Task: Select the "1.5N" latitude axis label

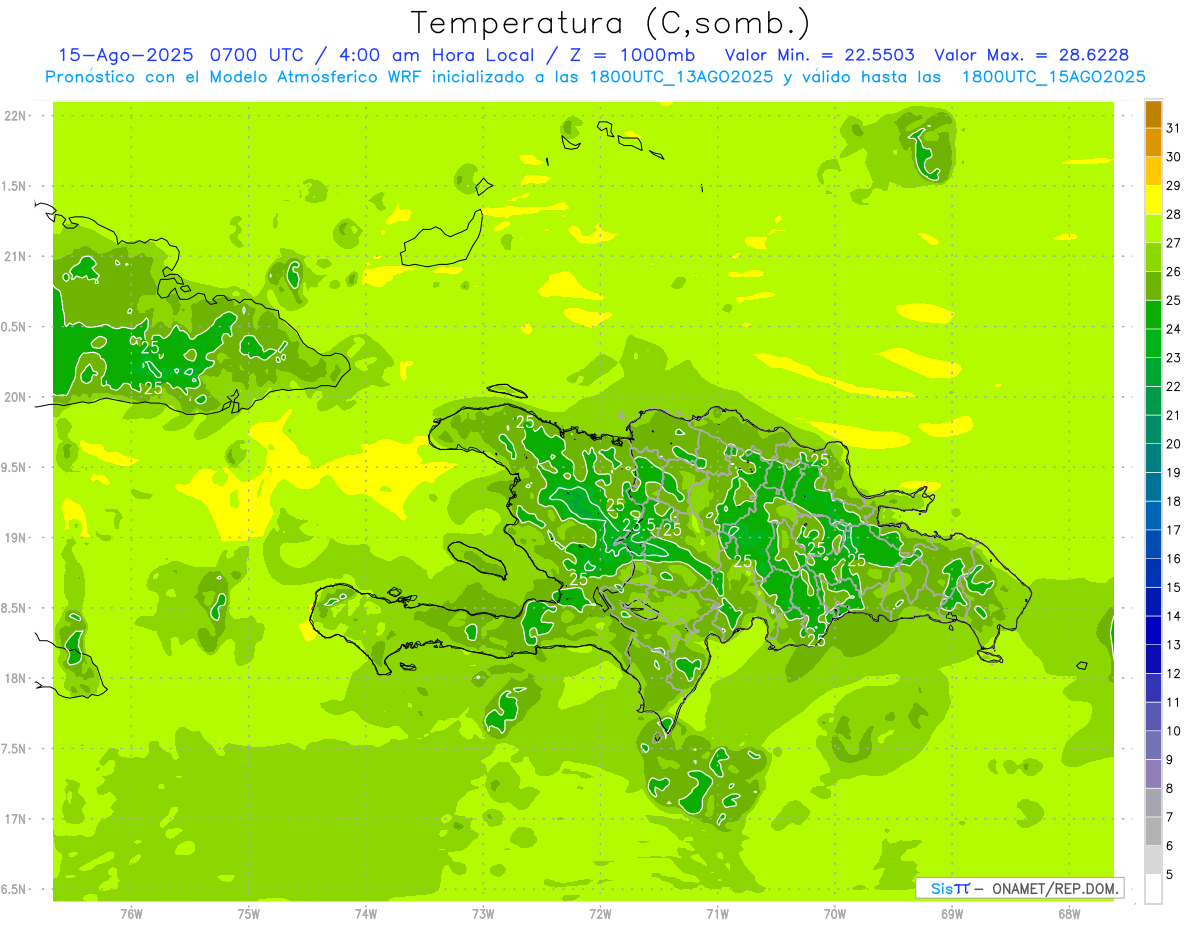Action: point(15,186)
